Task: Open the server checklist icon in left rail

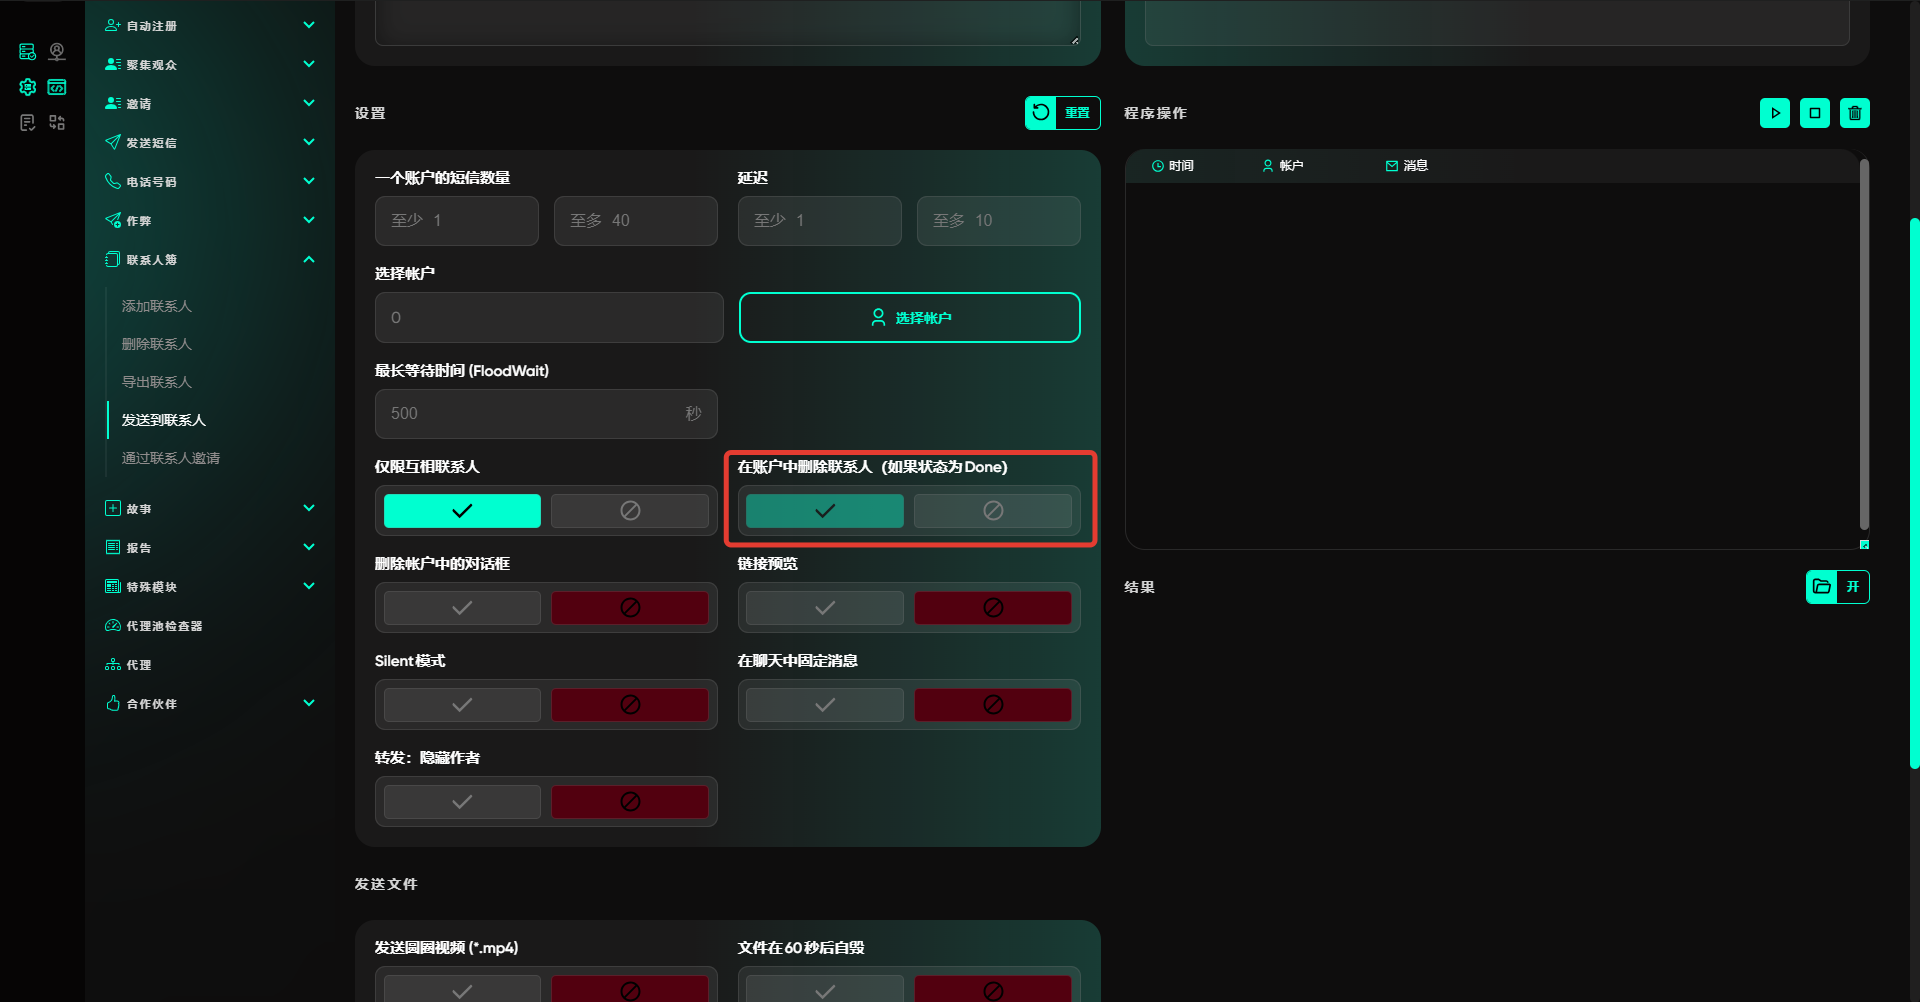Action: point(28,52)
